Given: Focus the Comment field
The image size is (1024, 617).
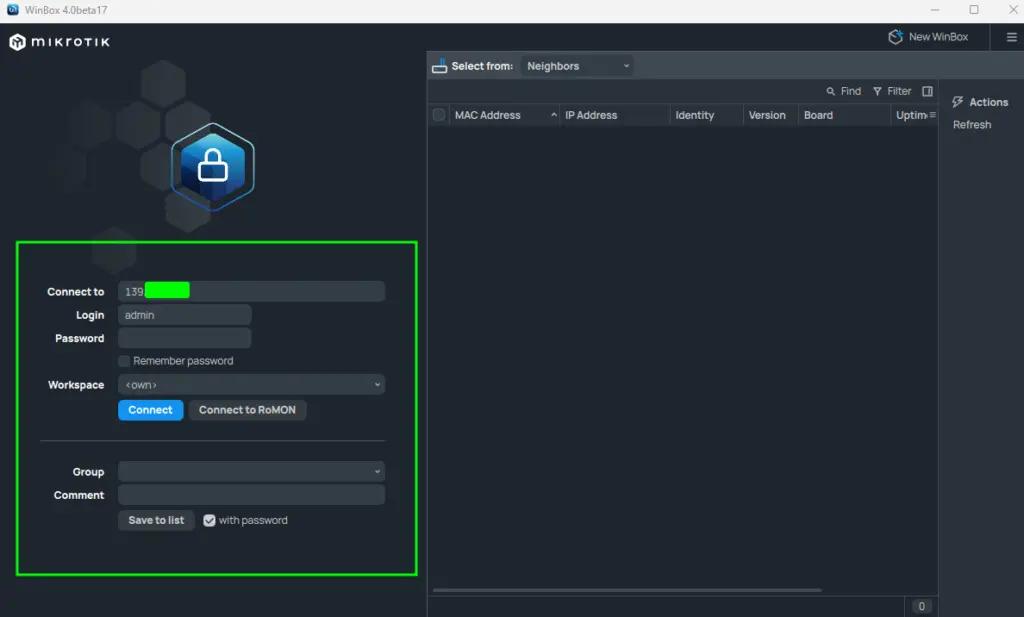Looking at the screenshot, I should click(x=251, y=495).
